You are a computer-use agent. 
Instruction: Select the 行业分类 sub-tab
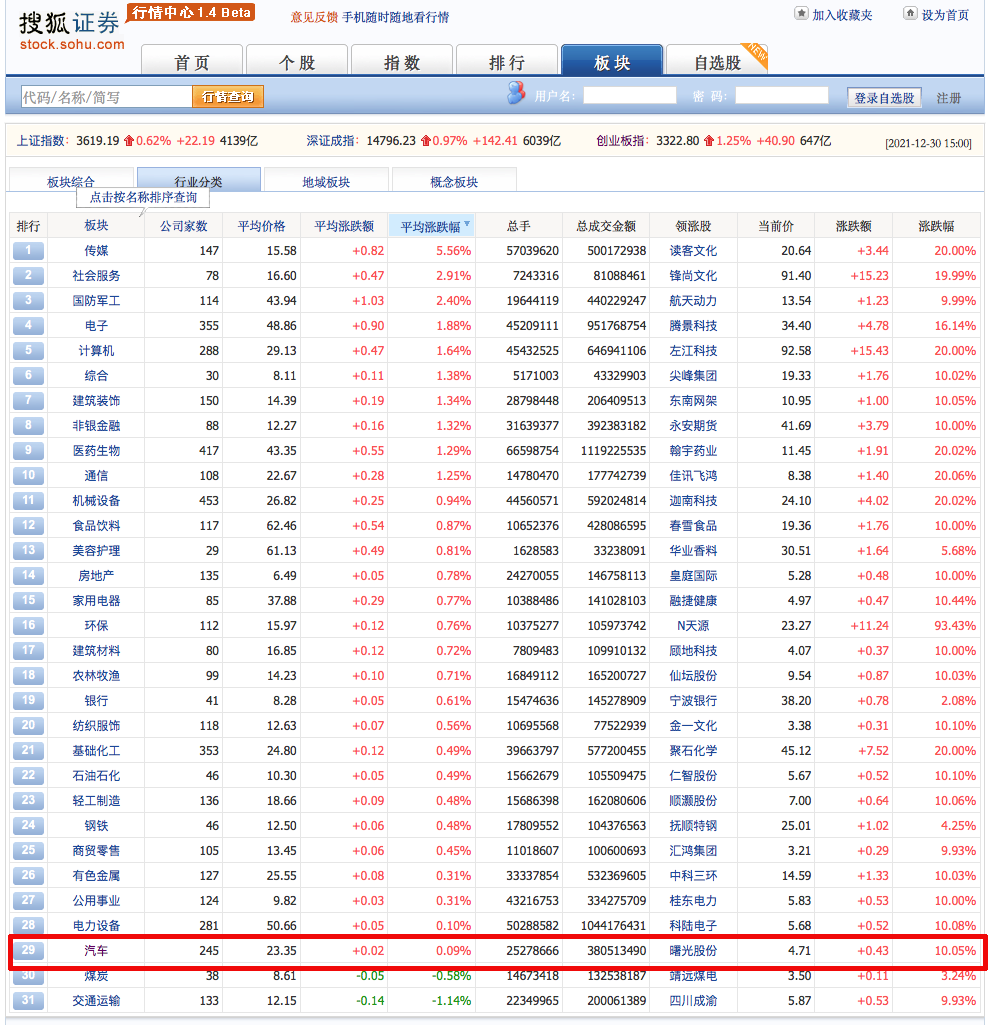point(199,180)
